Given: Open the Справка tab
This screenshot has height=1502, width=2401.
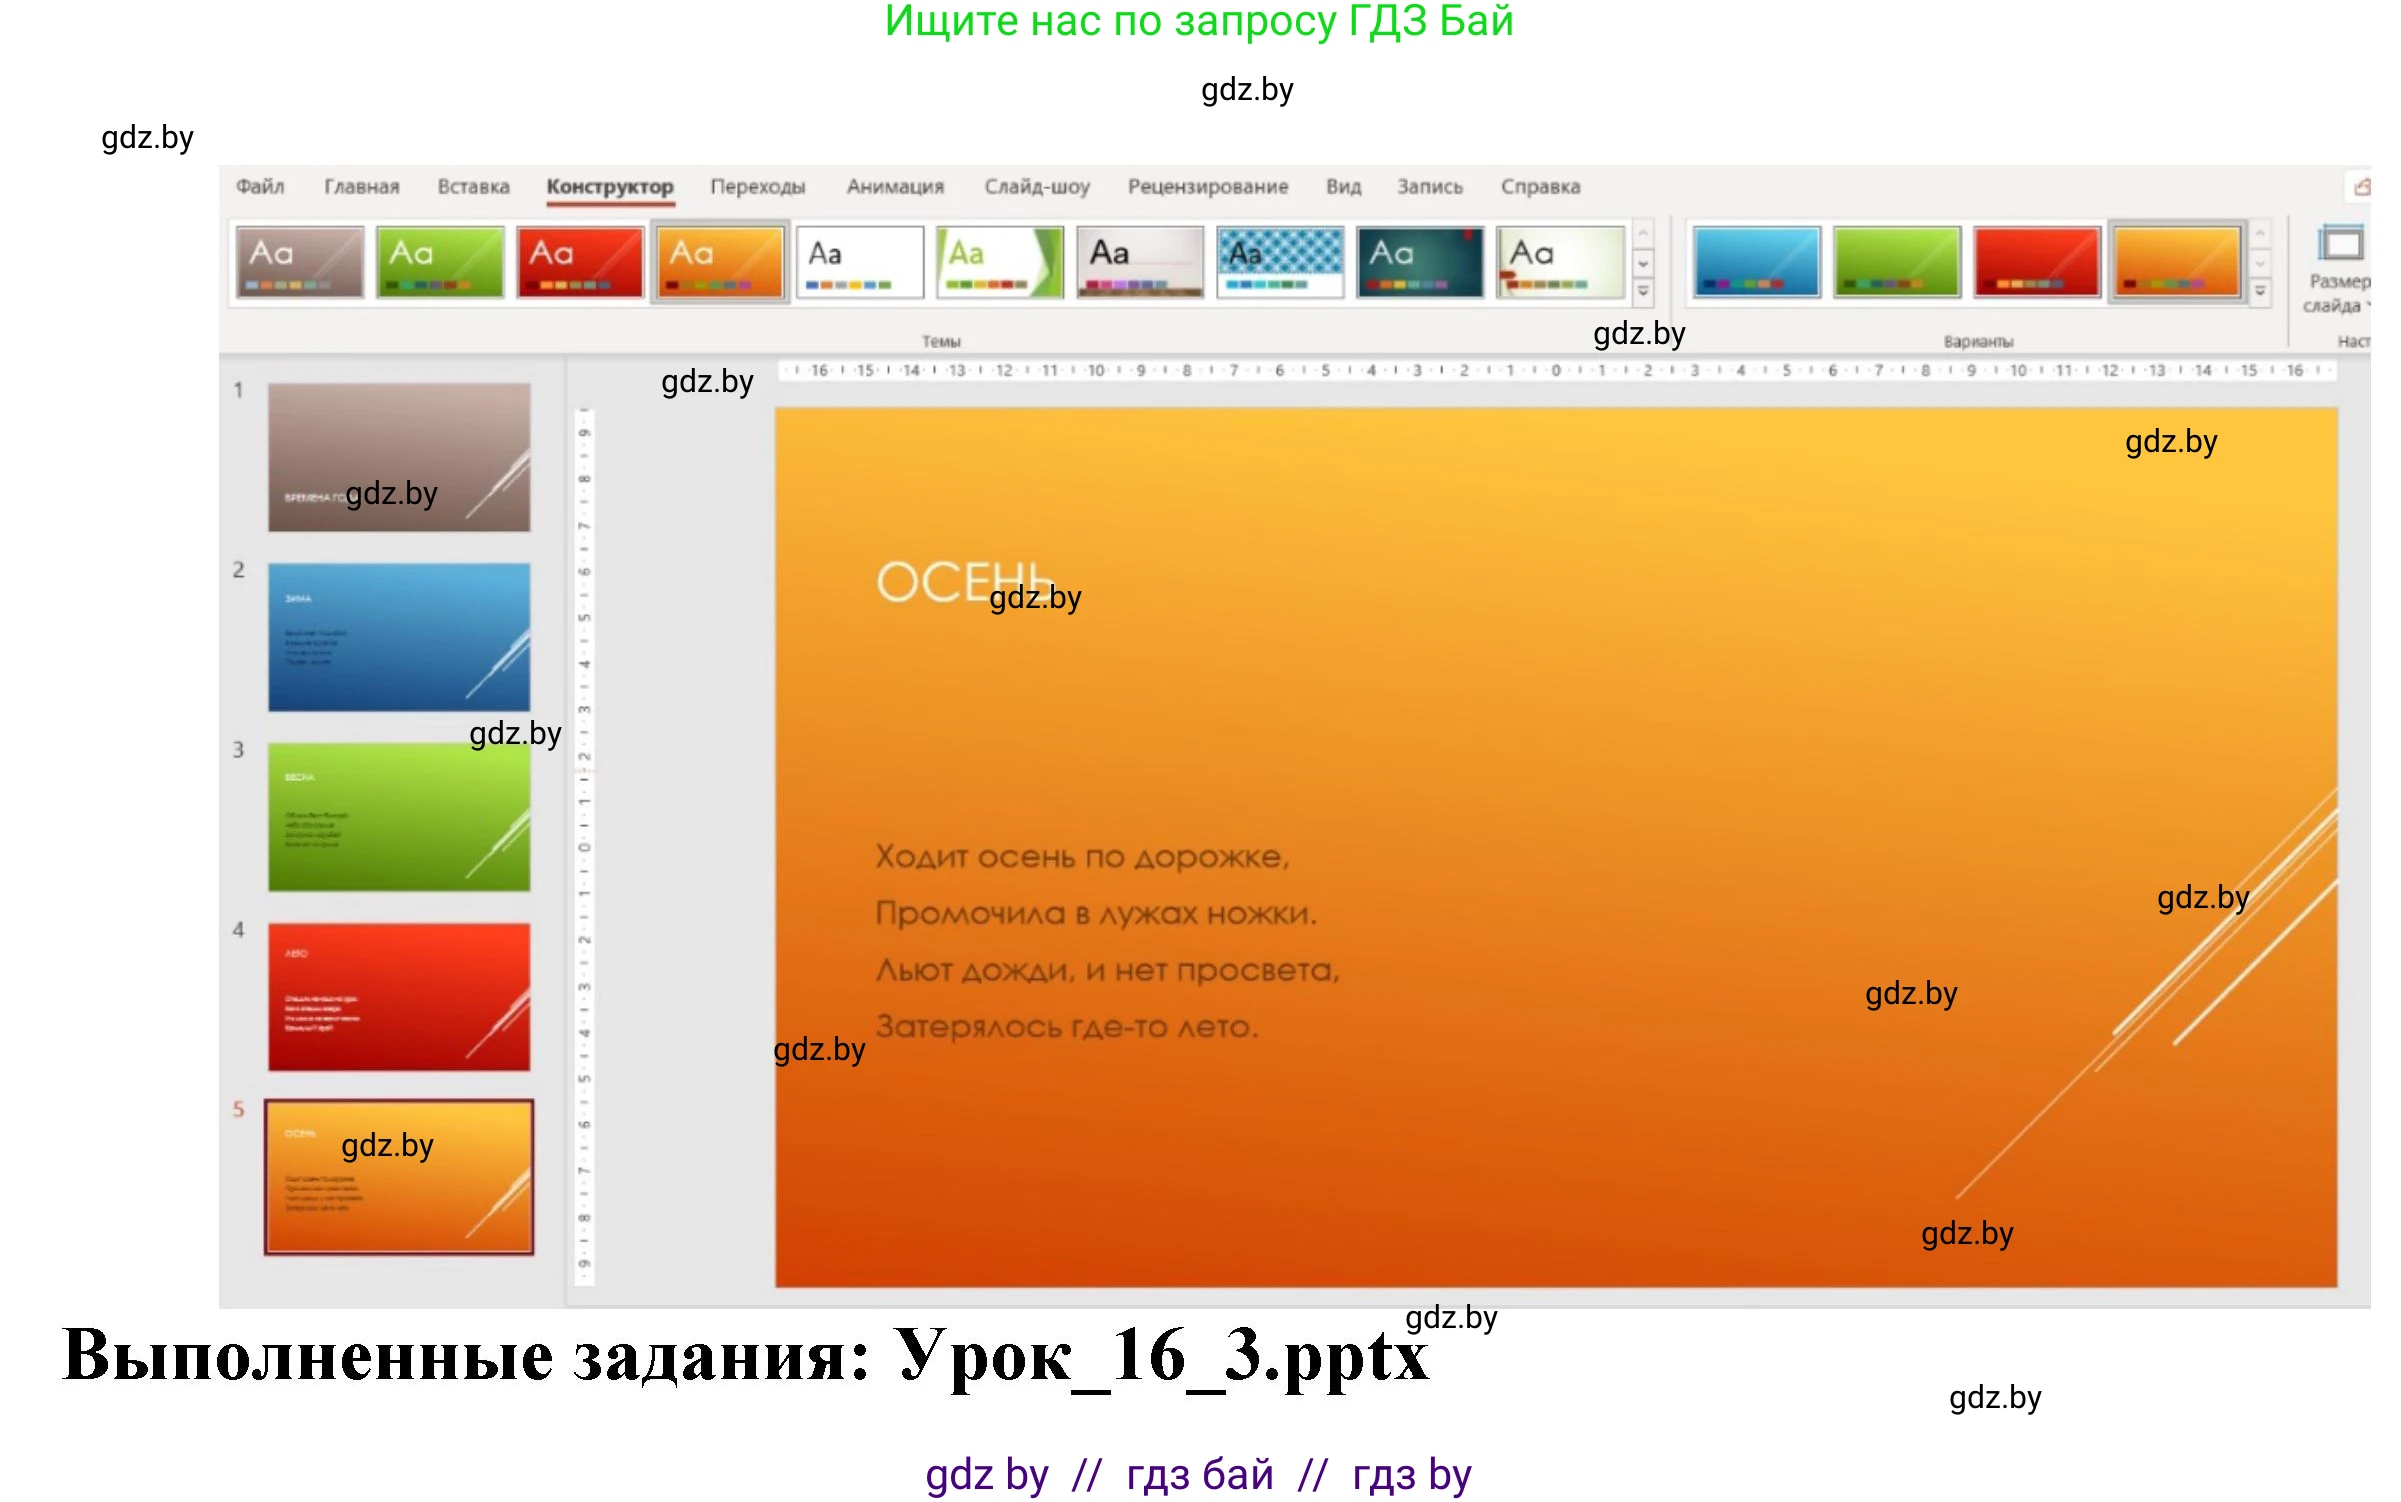Looking at the screenshot, I should [1540, 187].
